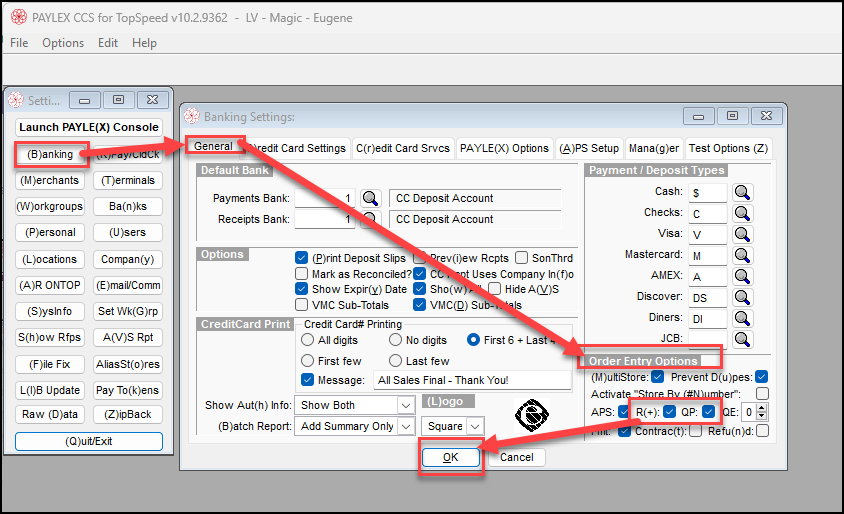The width and height of the screenshot is (844, 514).
Task: Open lookup magnifier beside JCB type
Action: (x=742, y=339)
